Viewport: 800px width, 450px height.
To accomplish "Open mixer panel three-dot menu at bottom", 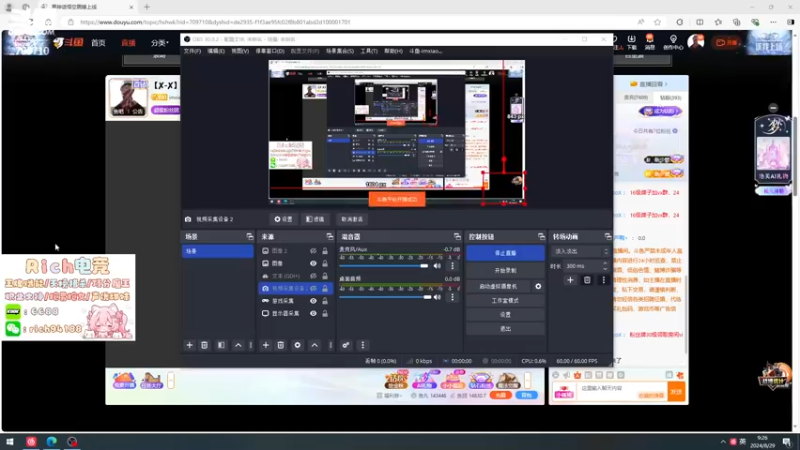I will (x=363, y=345).
